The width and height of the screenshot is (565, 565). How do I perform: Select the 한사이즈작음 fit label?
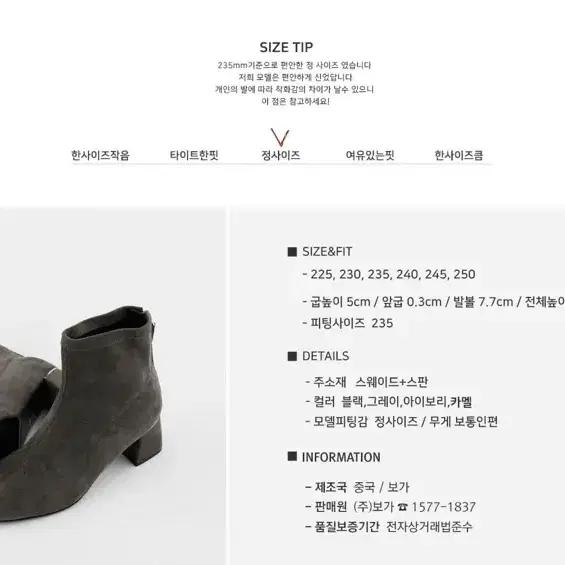pos(100,155)
